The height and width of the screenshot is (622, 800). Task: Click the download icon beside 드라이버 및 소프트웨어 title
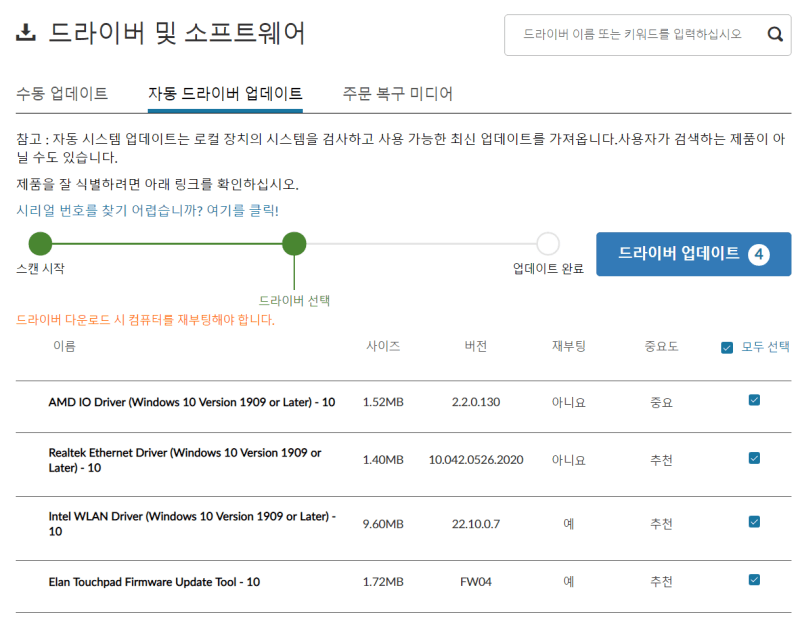(23, 33)
